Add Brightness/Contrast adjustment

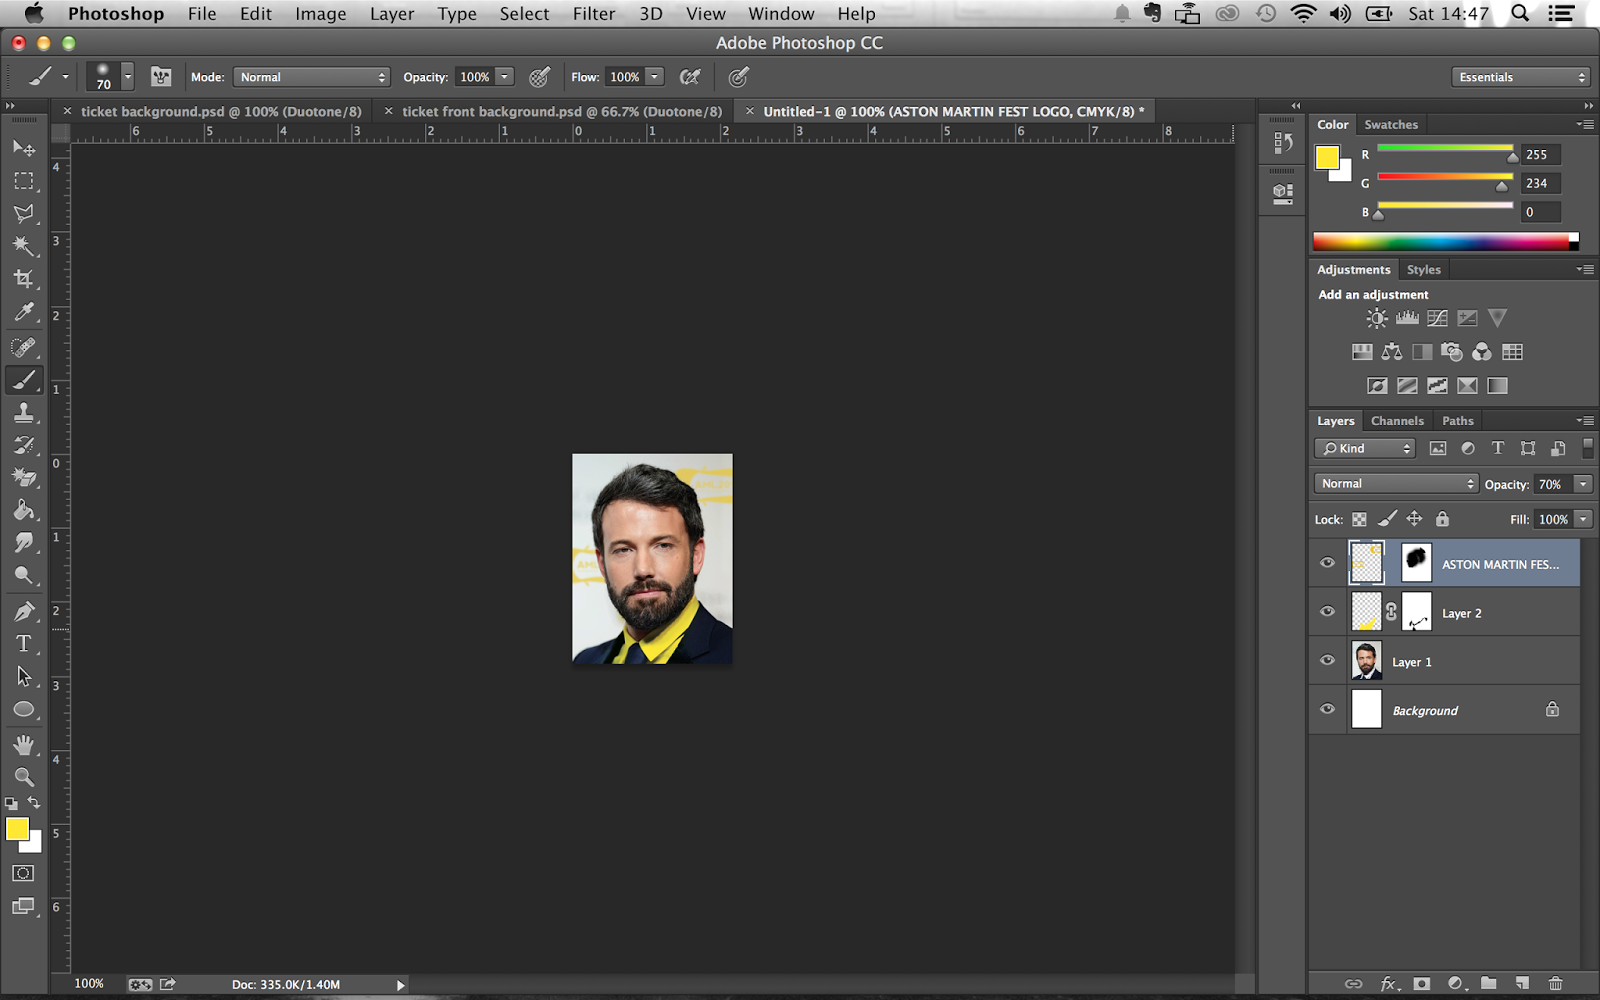click(1377, 318)
